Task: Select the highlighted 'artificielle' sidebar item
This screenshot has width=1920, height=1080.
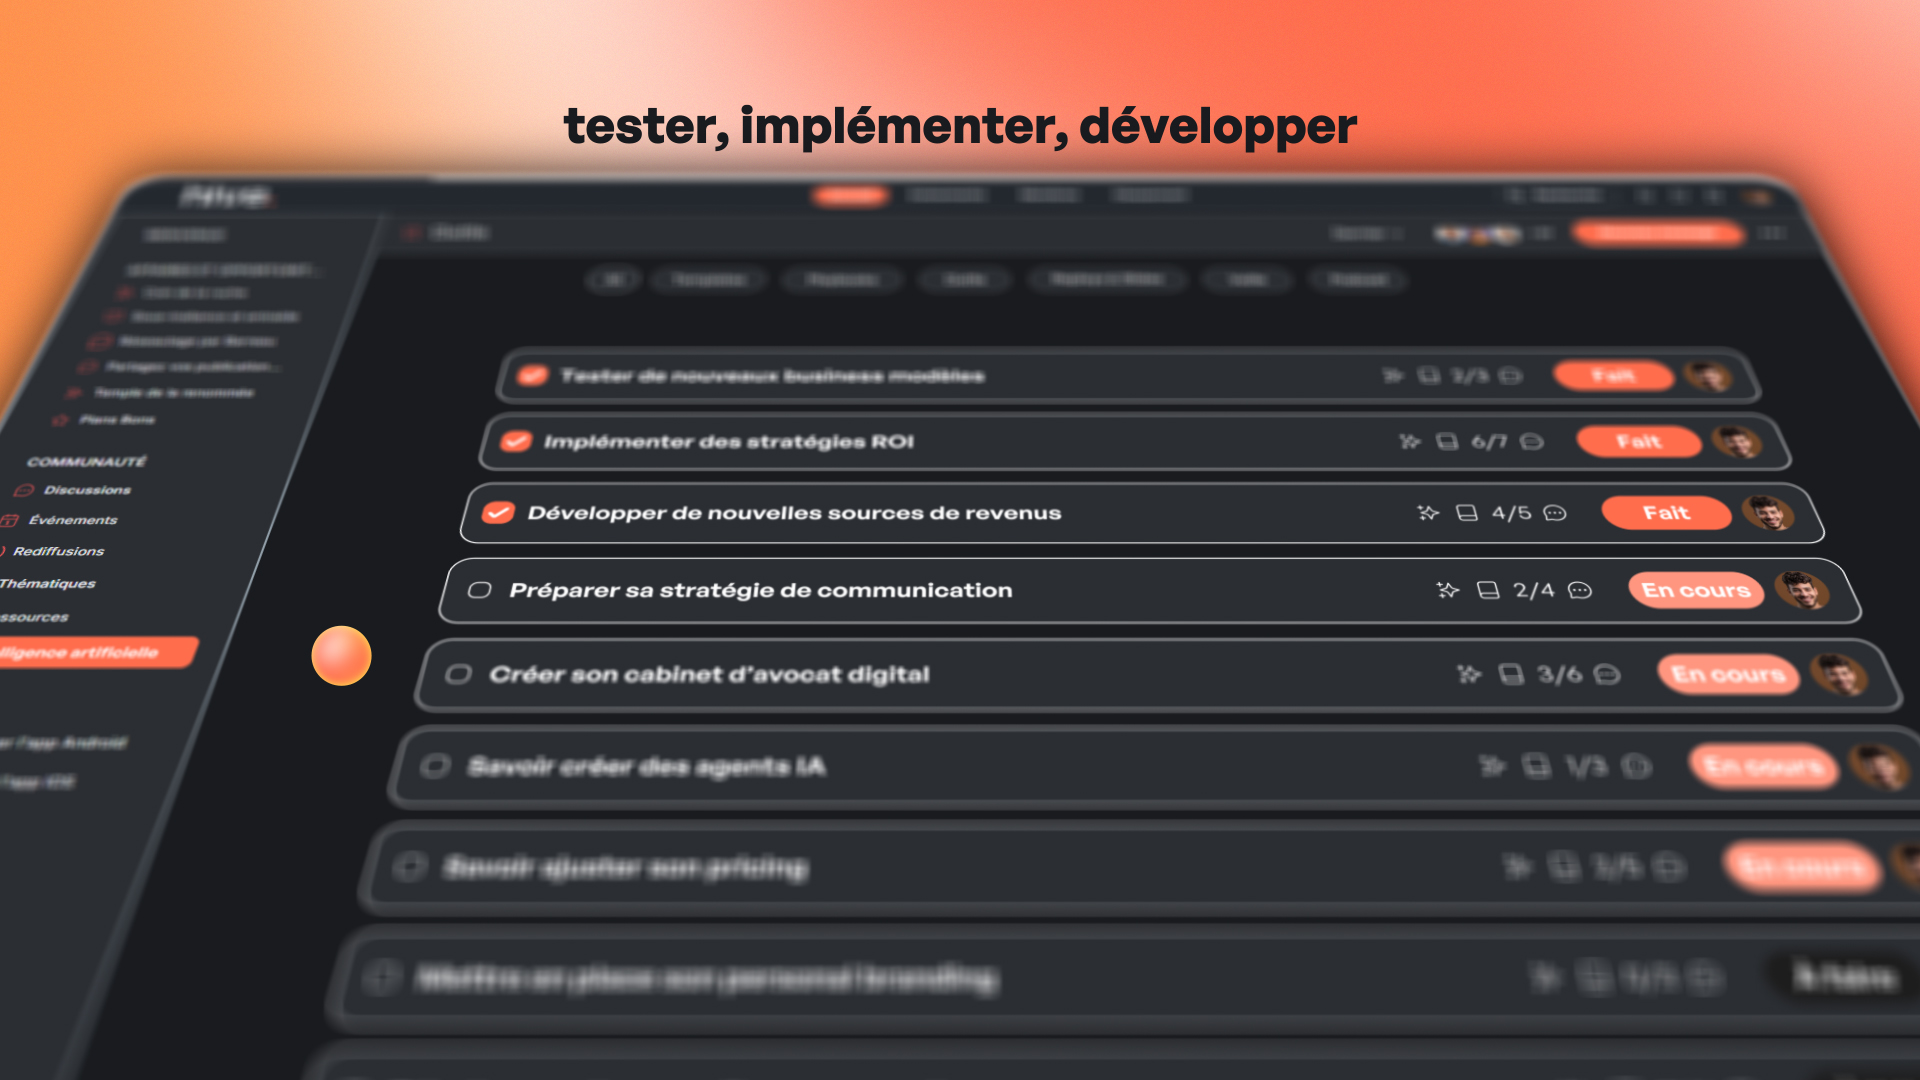Action: click(97, 653)
